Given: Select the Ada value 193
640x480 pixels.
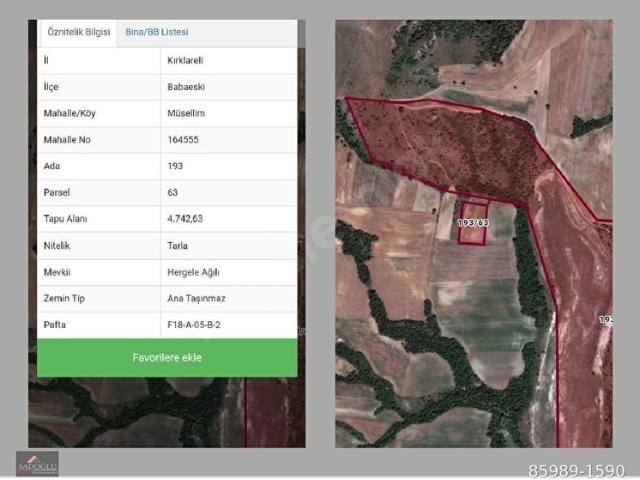Looking at the screenshot, I should click(x=175, y=166).
